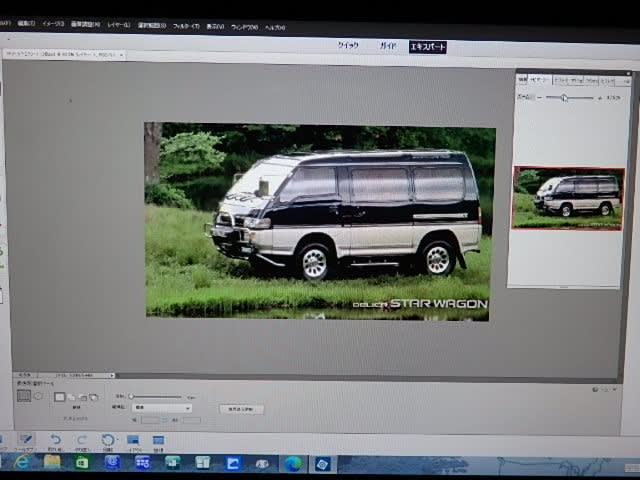Click the Photoshop Elements taskbar icon
640x480 pixels.
(322, 464)
